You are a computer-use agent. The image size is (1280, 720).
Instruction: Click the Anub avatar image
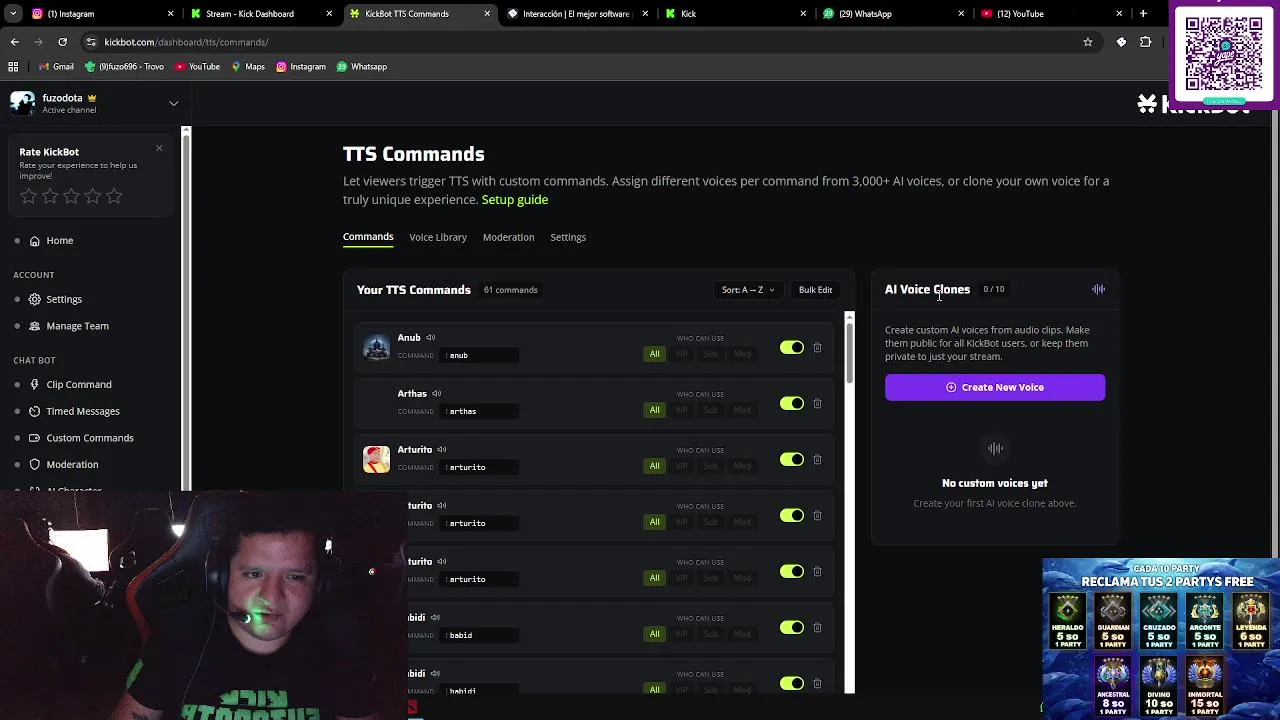[376, 347]
